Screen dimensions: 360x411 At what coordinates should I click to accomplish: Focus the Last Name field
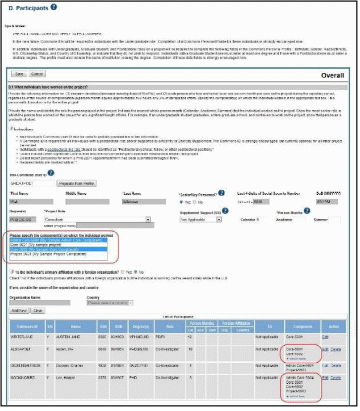[x=144, y=202]
